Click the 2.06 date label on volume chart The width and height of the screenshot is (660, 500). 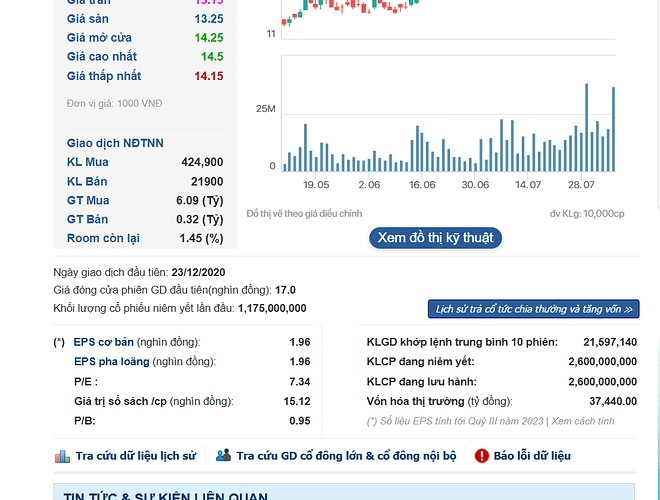[369, 185]
